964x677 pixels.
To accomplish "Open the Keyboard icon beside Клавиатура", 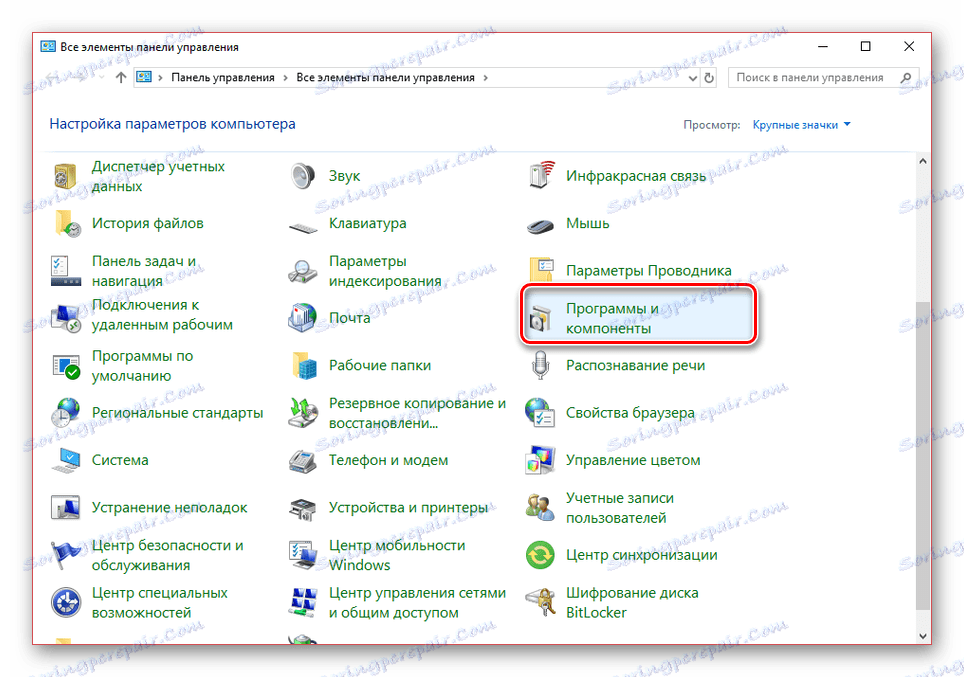I will 303,228.
